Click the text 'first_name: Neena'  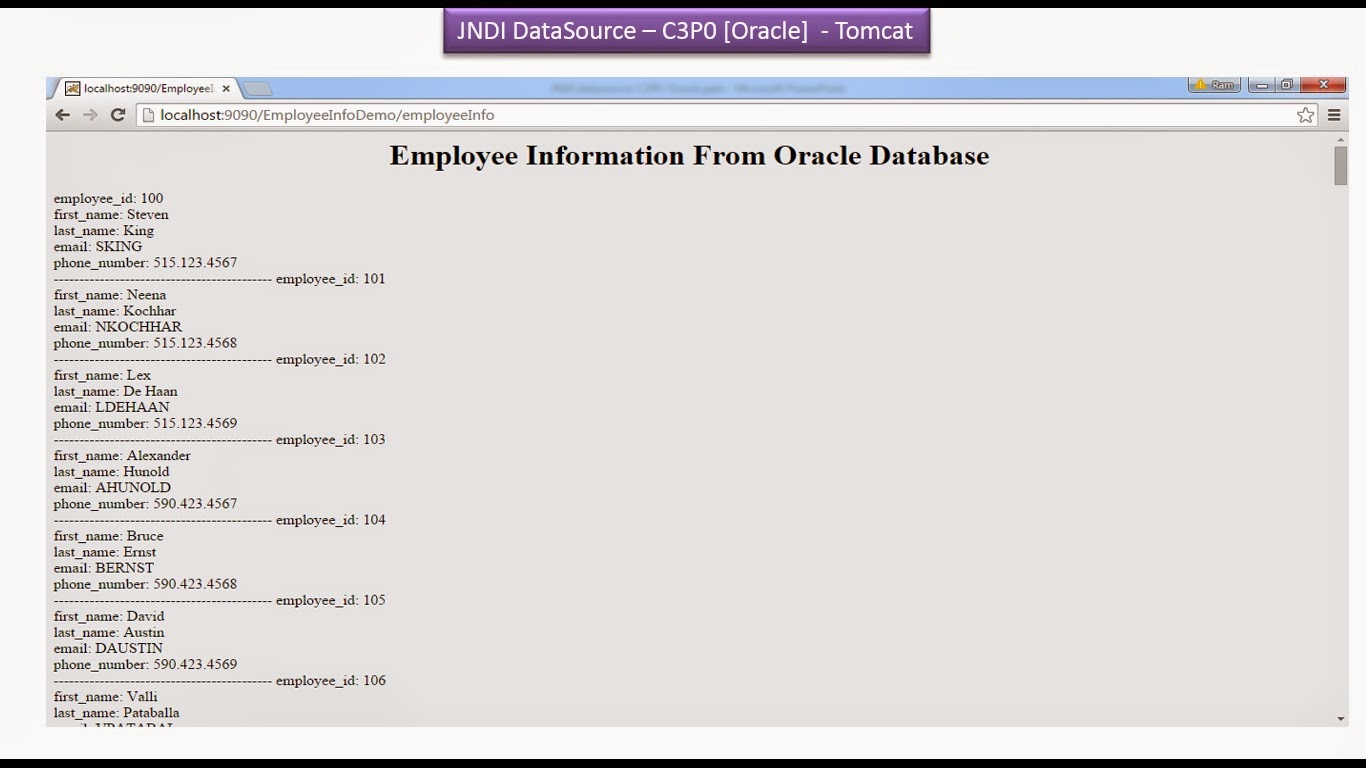pyautogui.click(x=110, y=294)
